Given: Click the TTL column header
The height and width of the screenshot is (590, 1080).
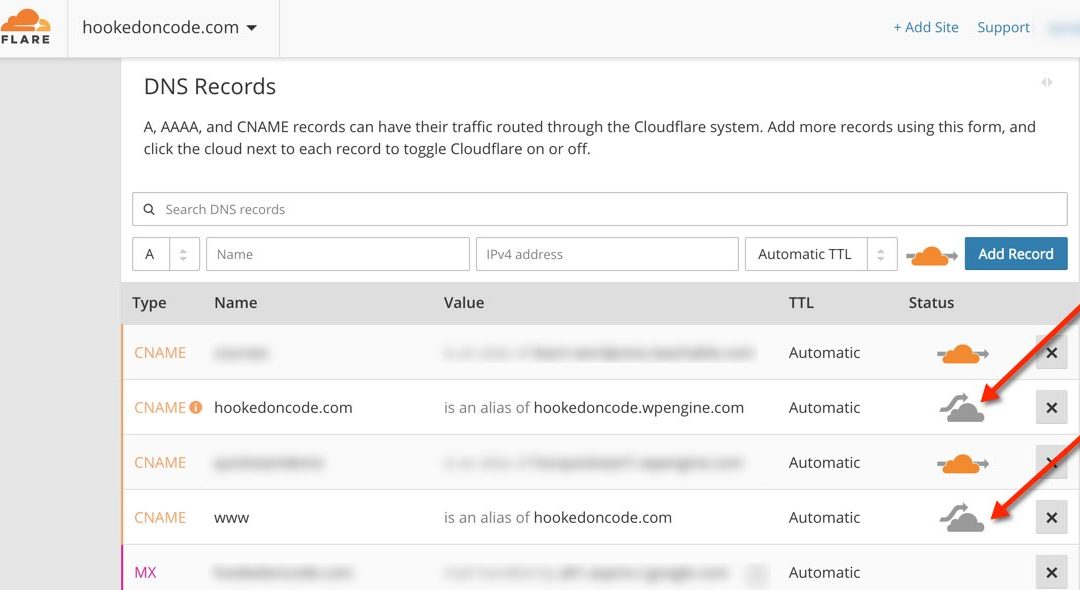Looking at the screenshot, I should [801, 303].
